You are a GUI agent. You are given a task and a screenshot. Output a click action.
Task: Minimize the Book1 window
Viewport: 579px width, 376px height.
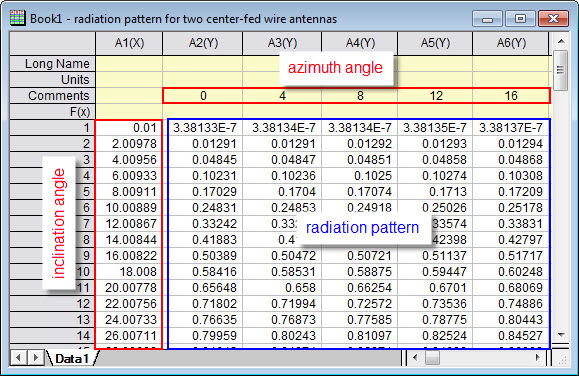point(487,18)
